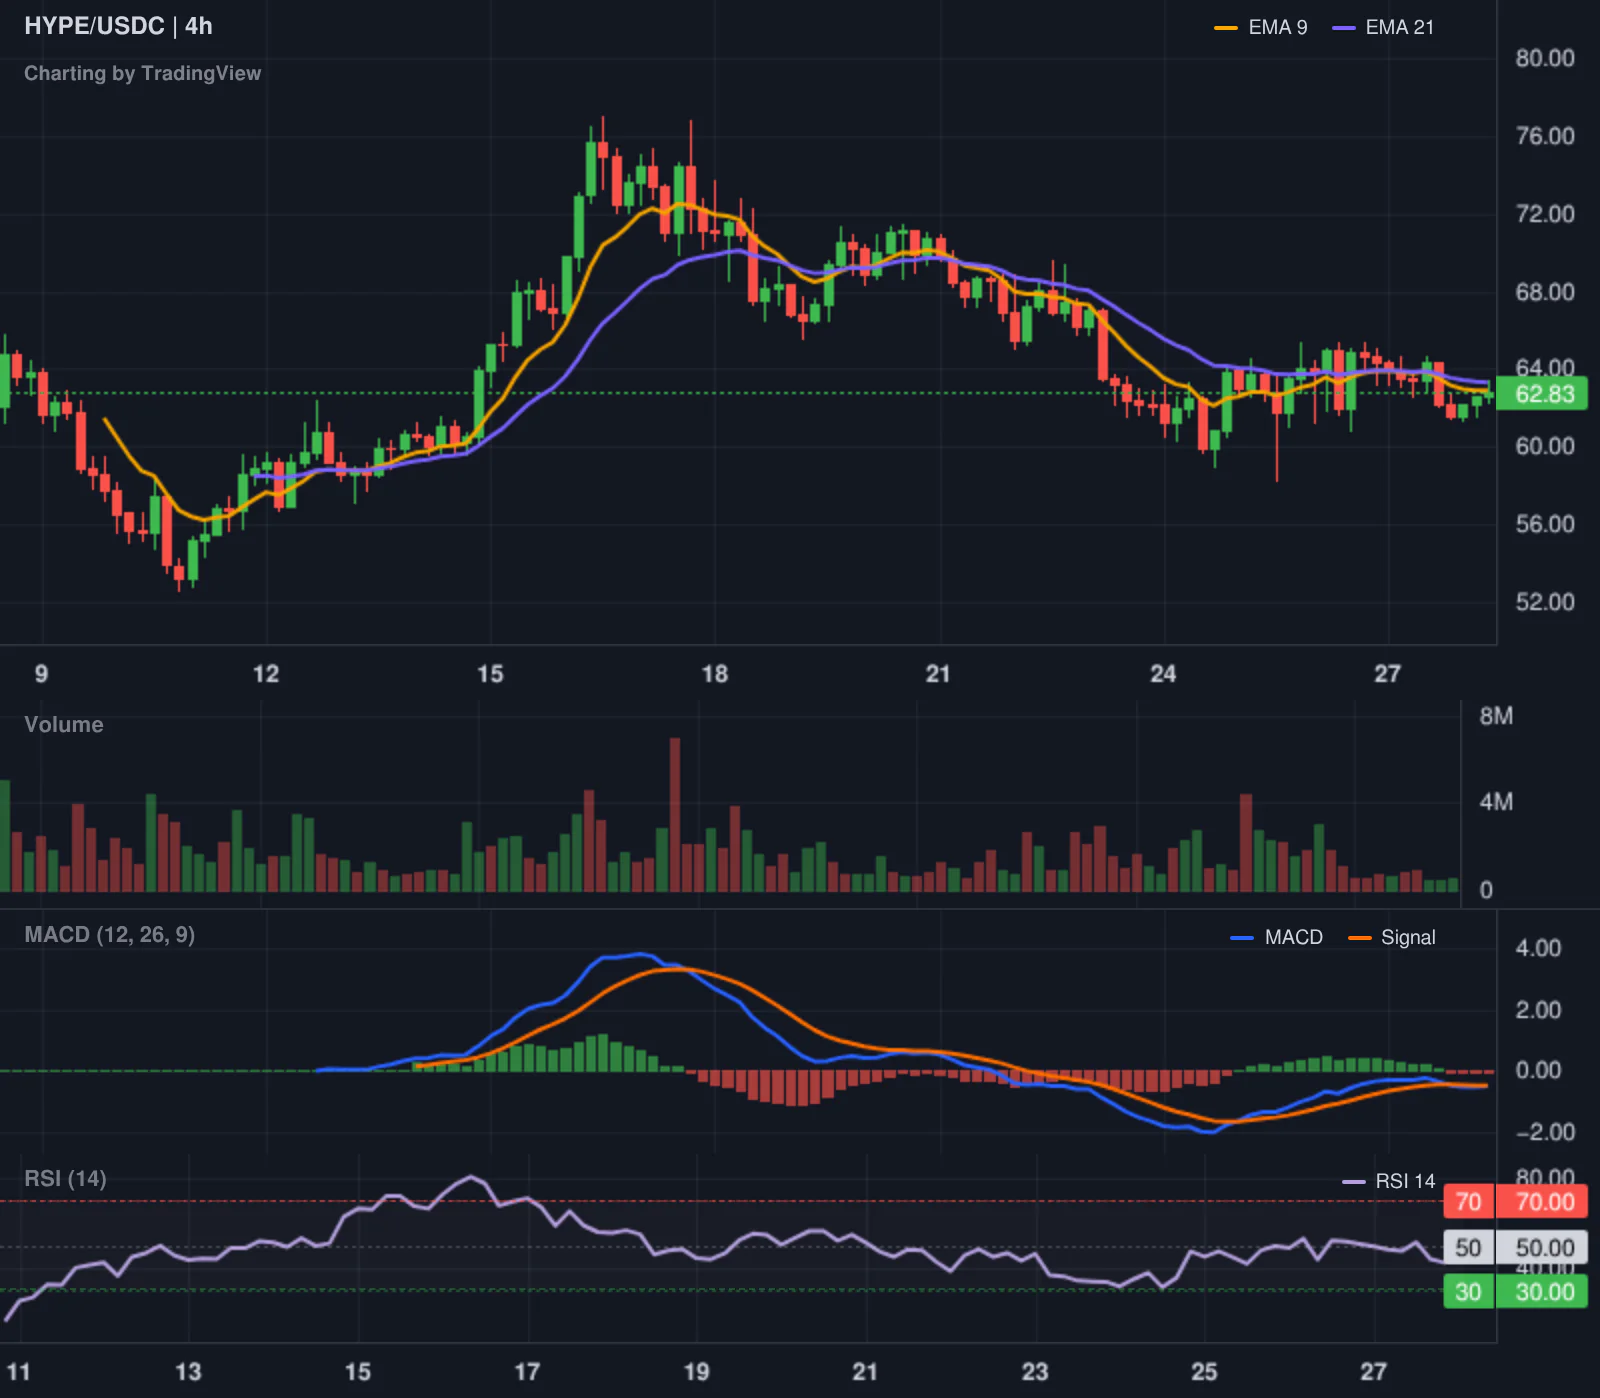Screen dimensions: 1600x1398
Task: Click date label 9 on price chart axis
Action: click(41, 674)
